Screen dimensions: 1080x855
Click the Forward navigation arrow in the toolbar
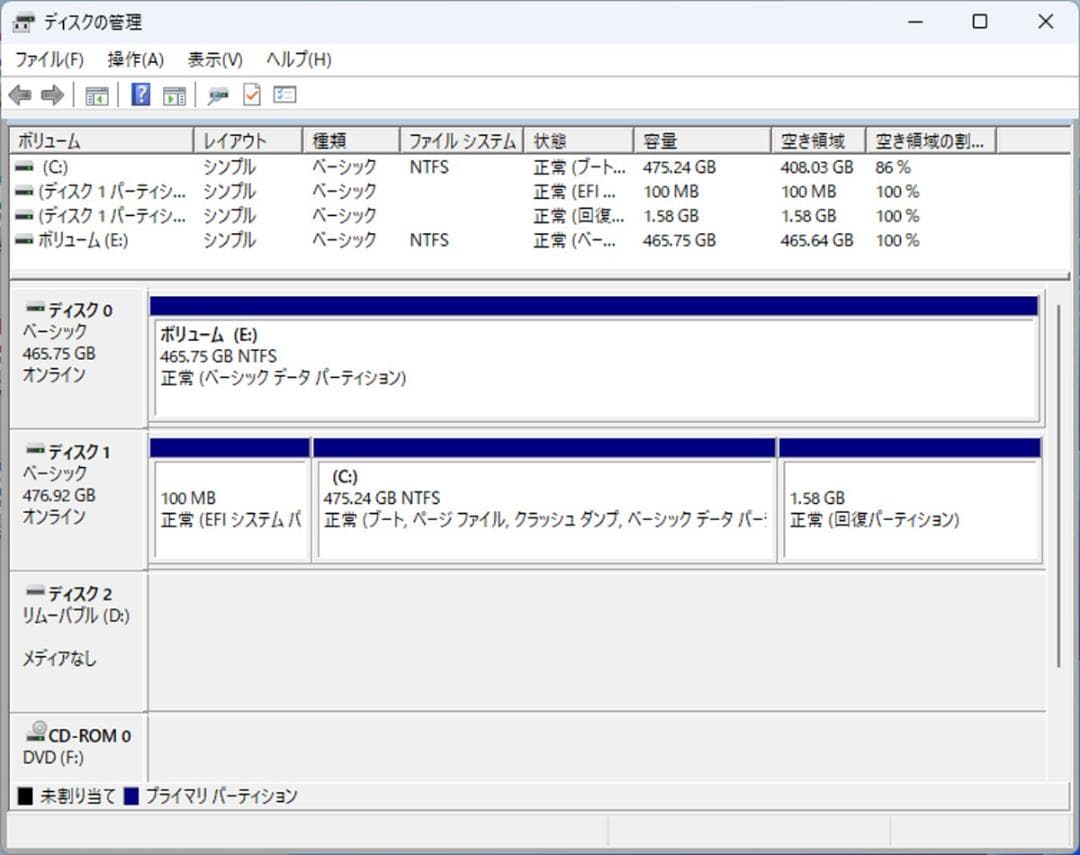point(52,95)
